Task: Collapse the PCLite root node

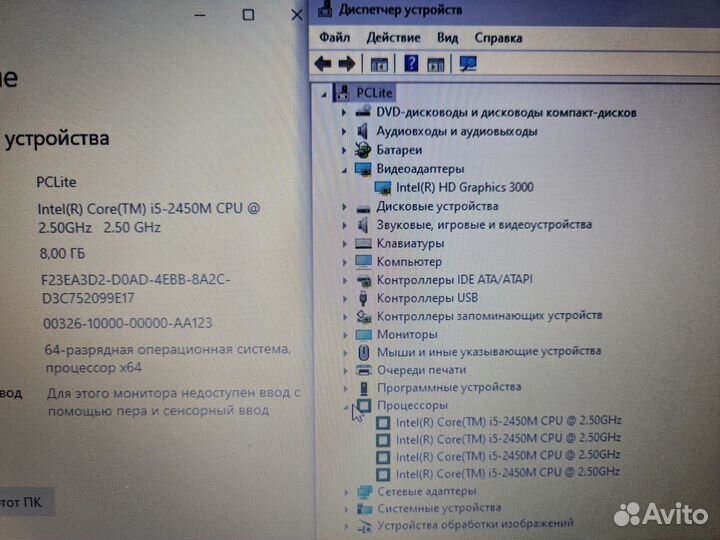Action: coord(324,95)
